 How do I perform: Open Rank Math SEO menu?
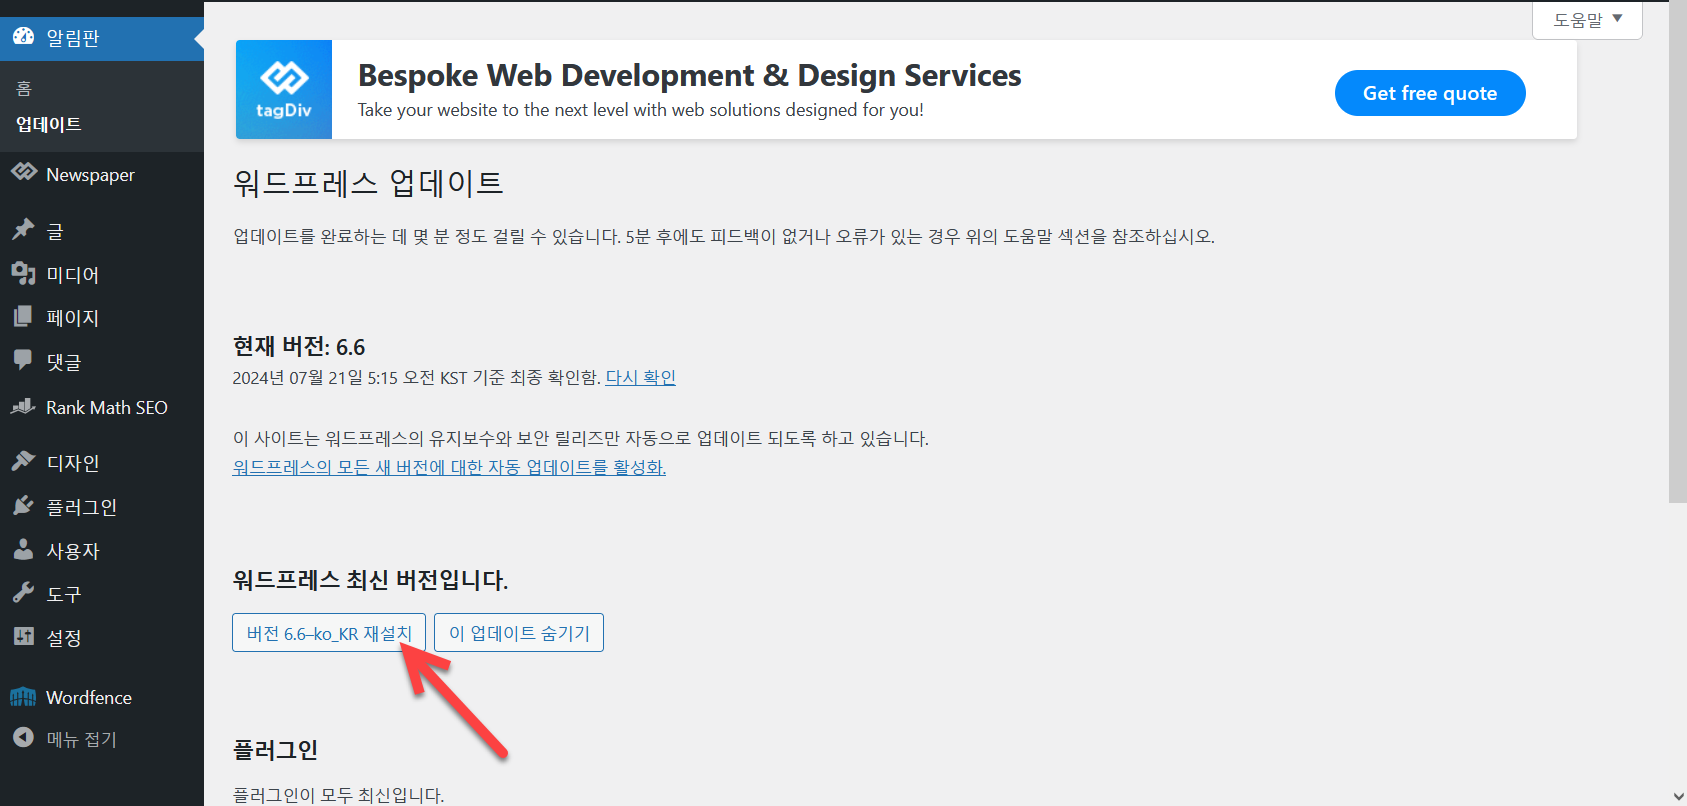[102, 407]
